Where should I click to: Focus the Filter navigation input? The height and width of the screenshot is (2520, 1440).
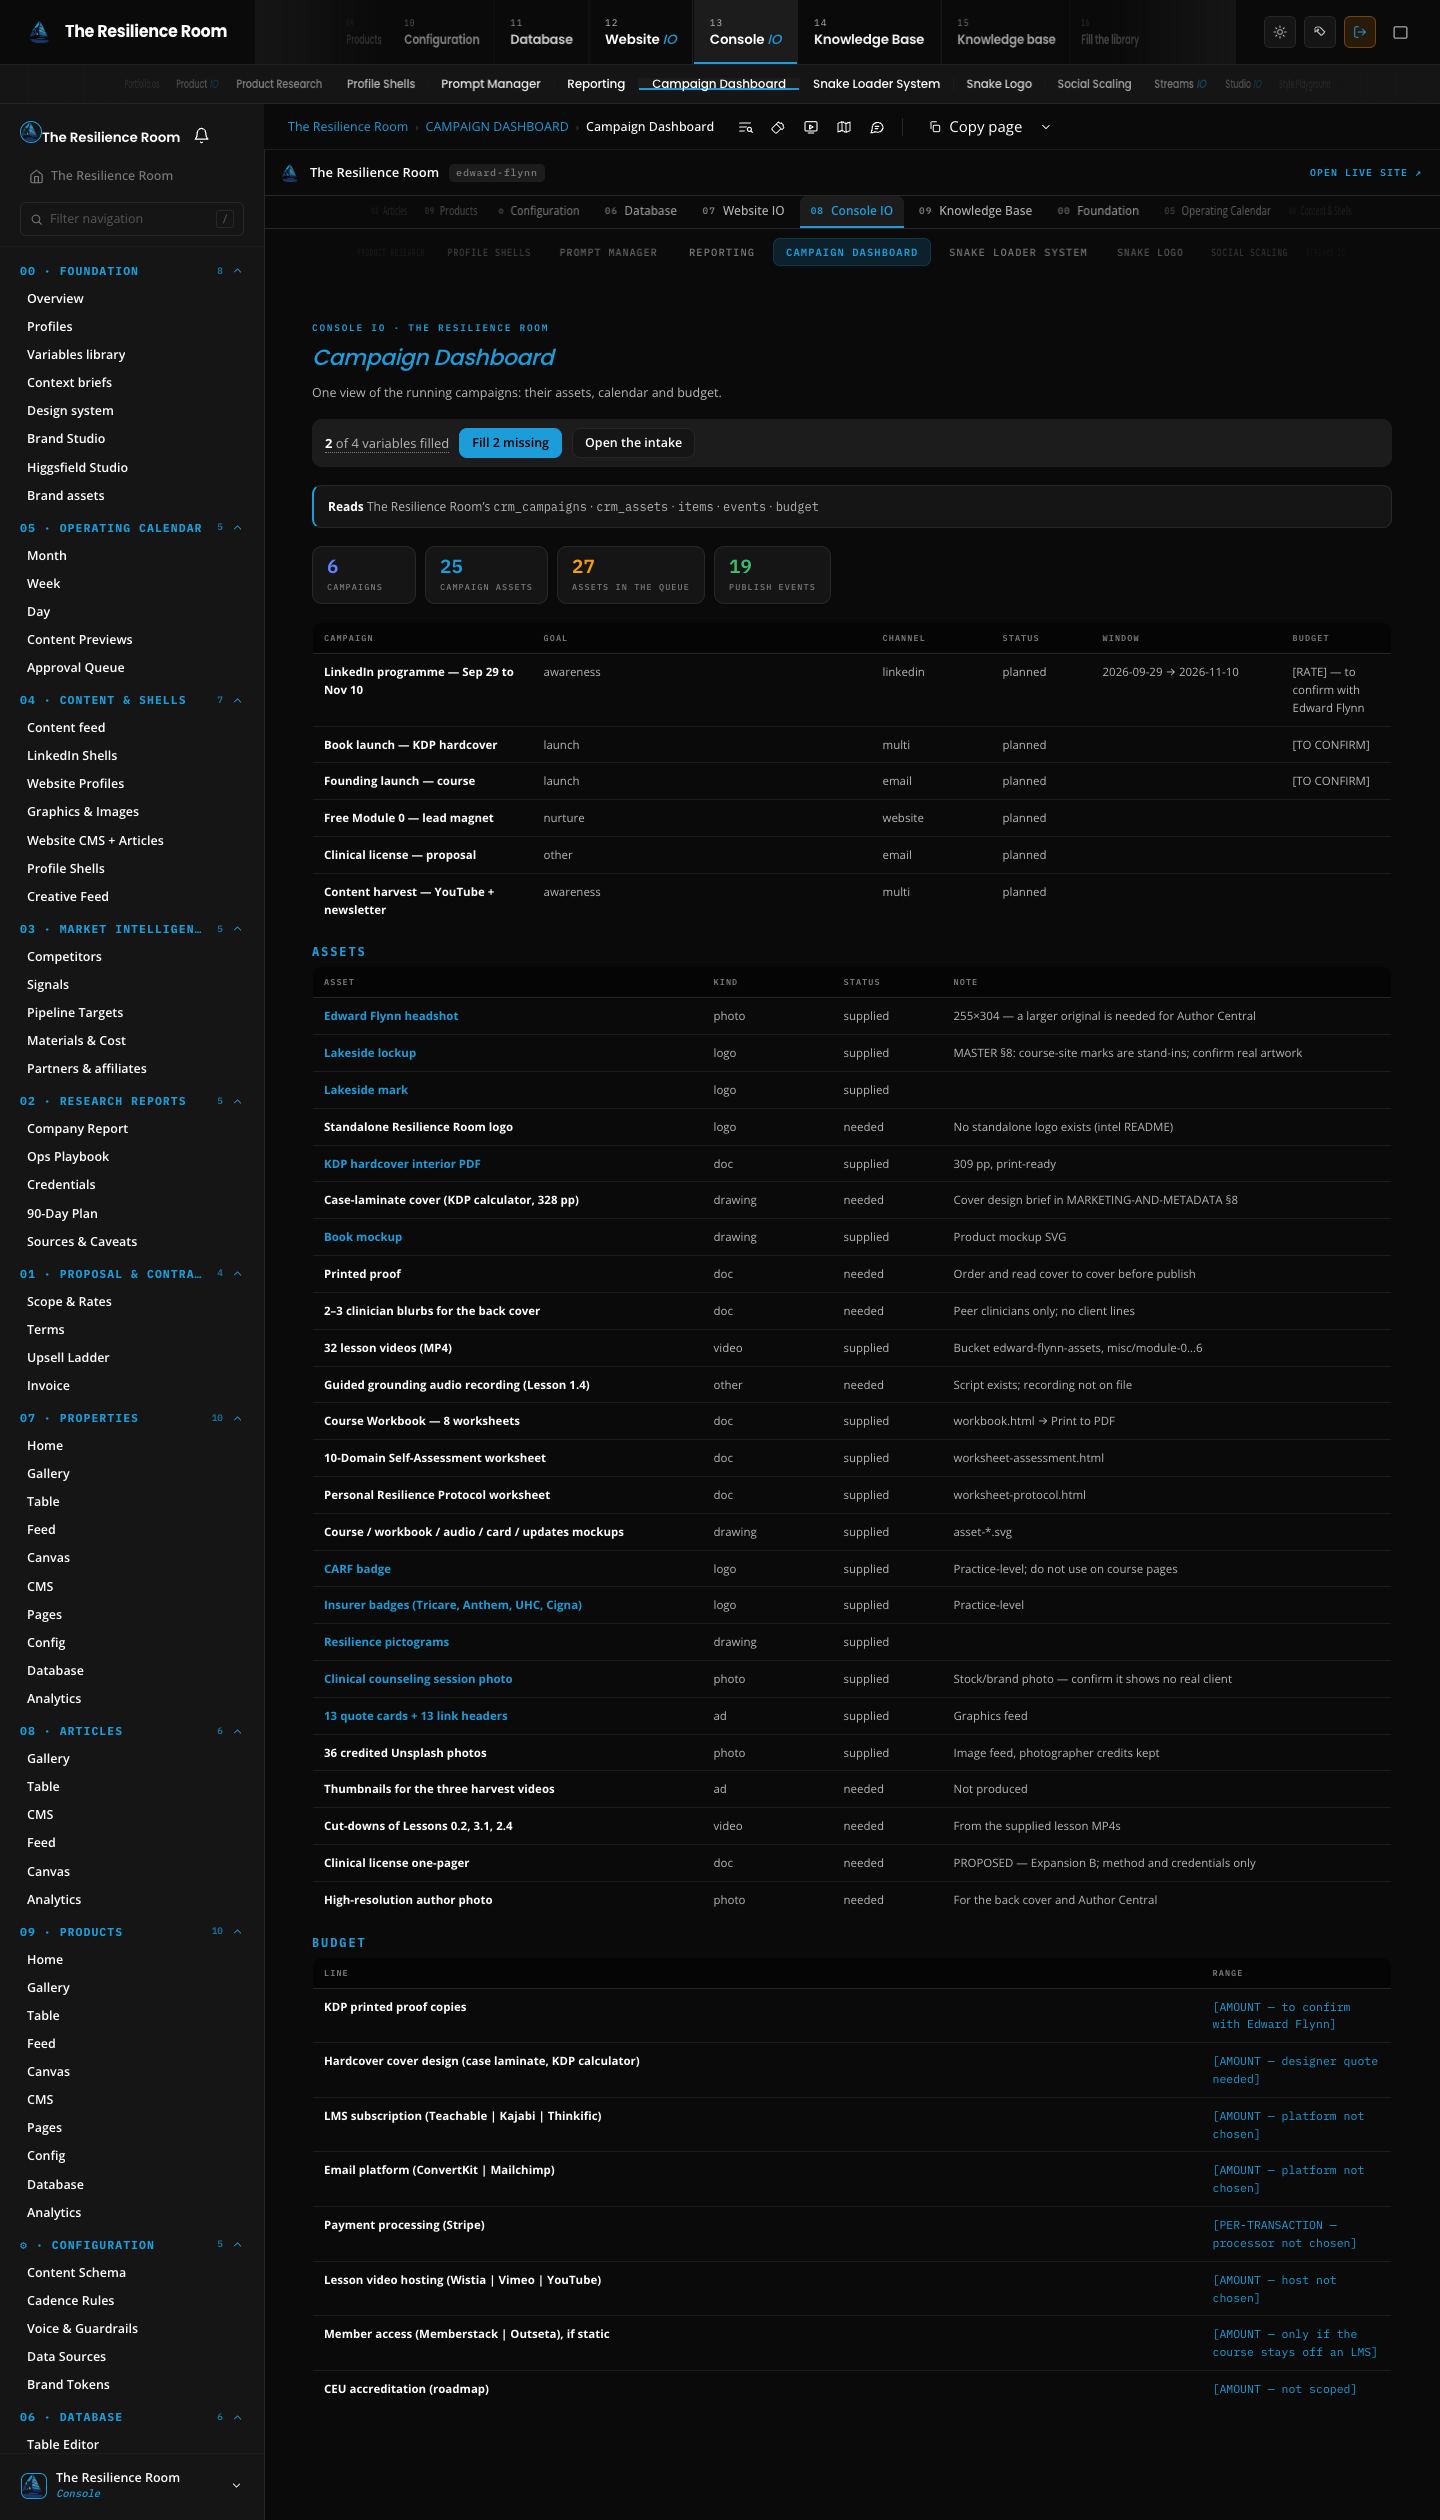132,219
